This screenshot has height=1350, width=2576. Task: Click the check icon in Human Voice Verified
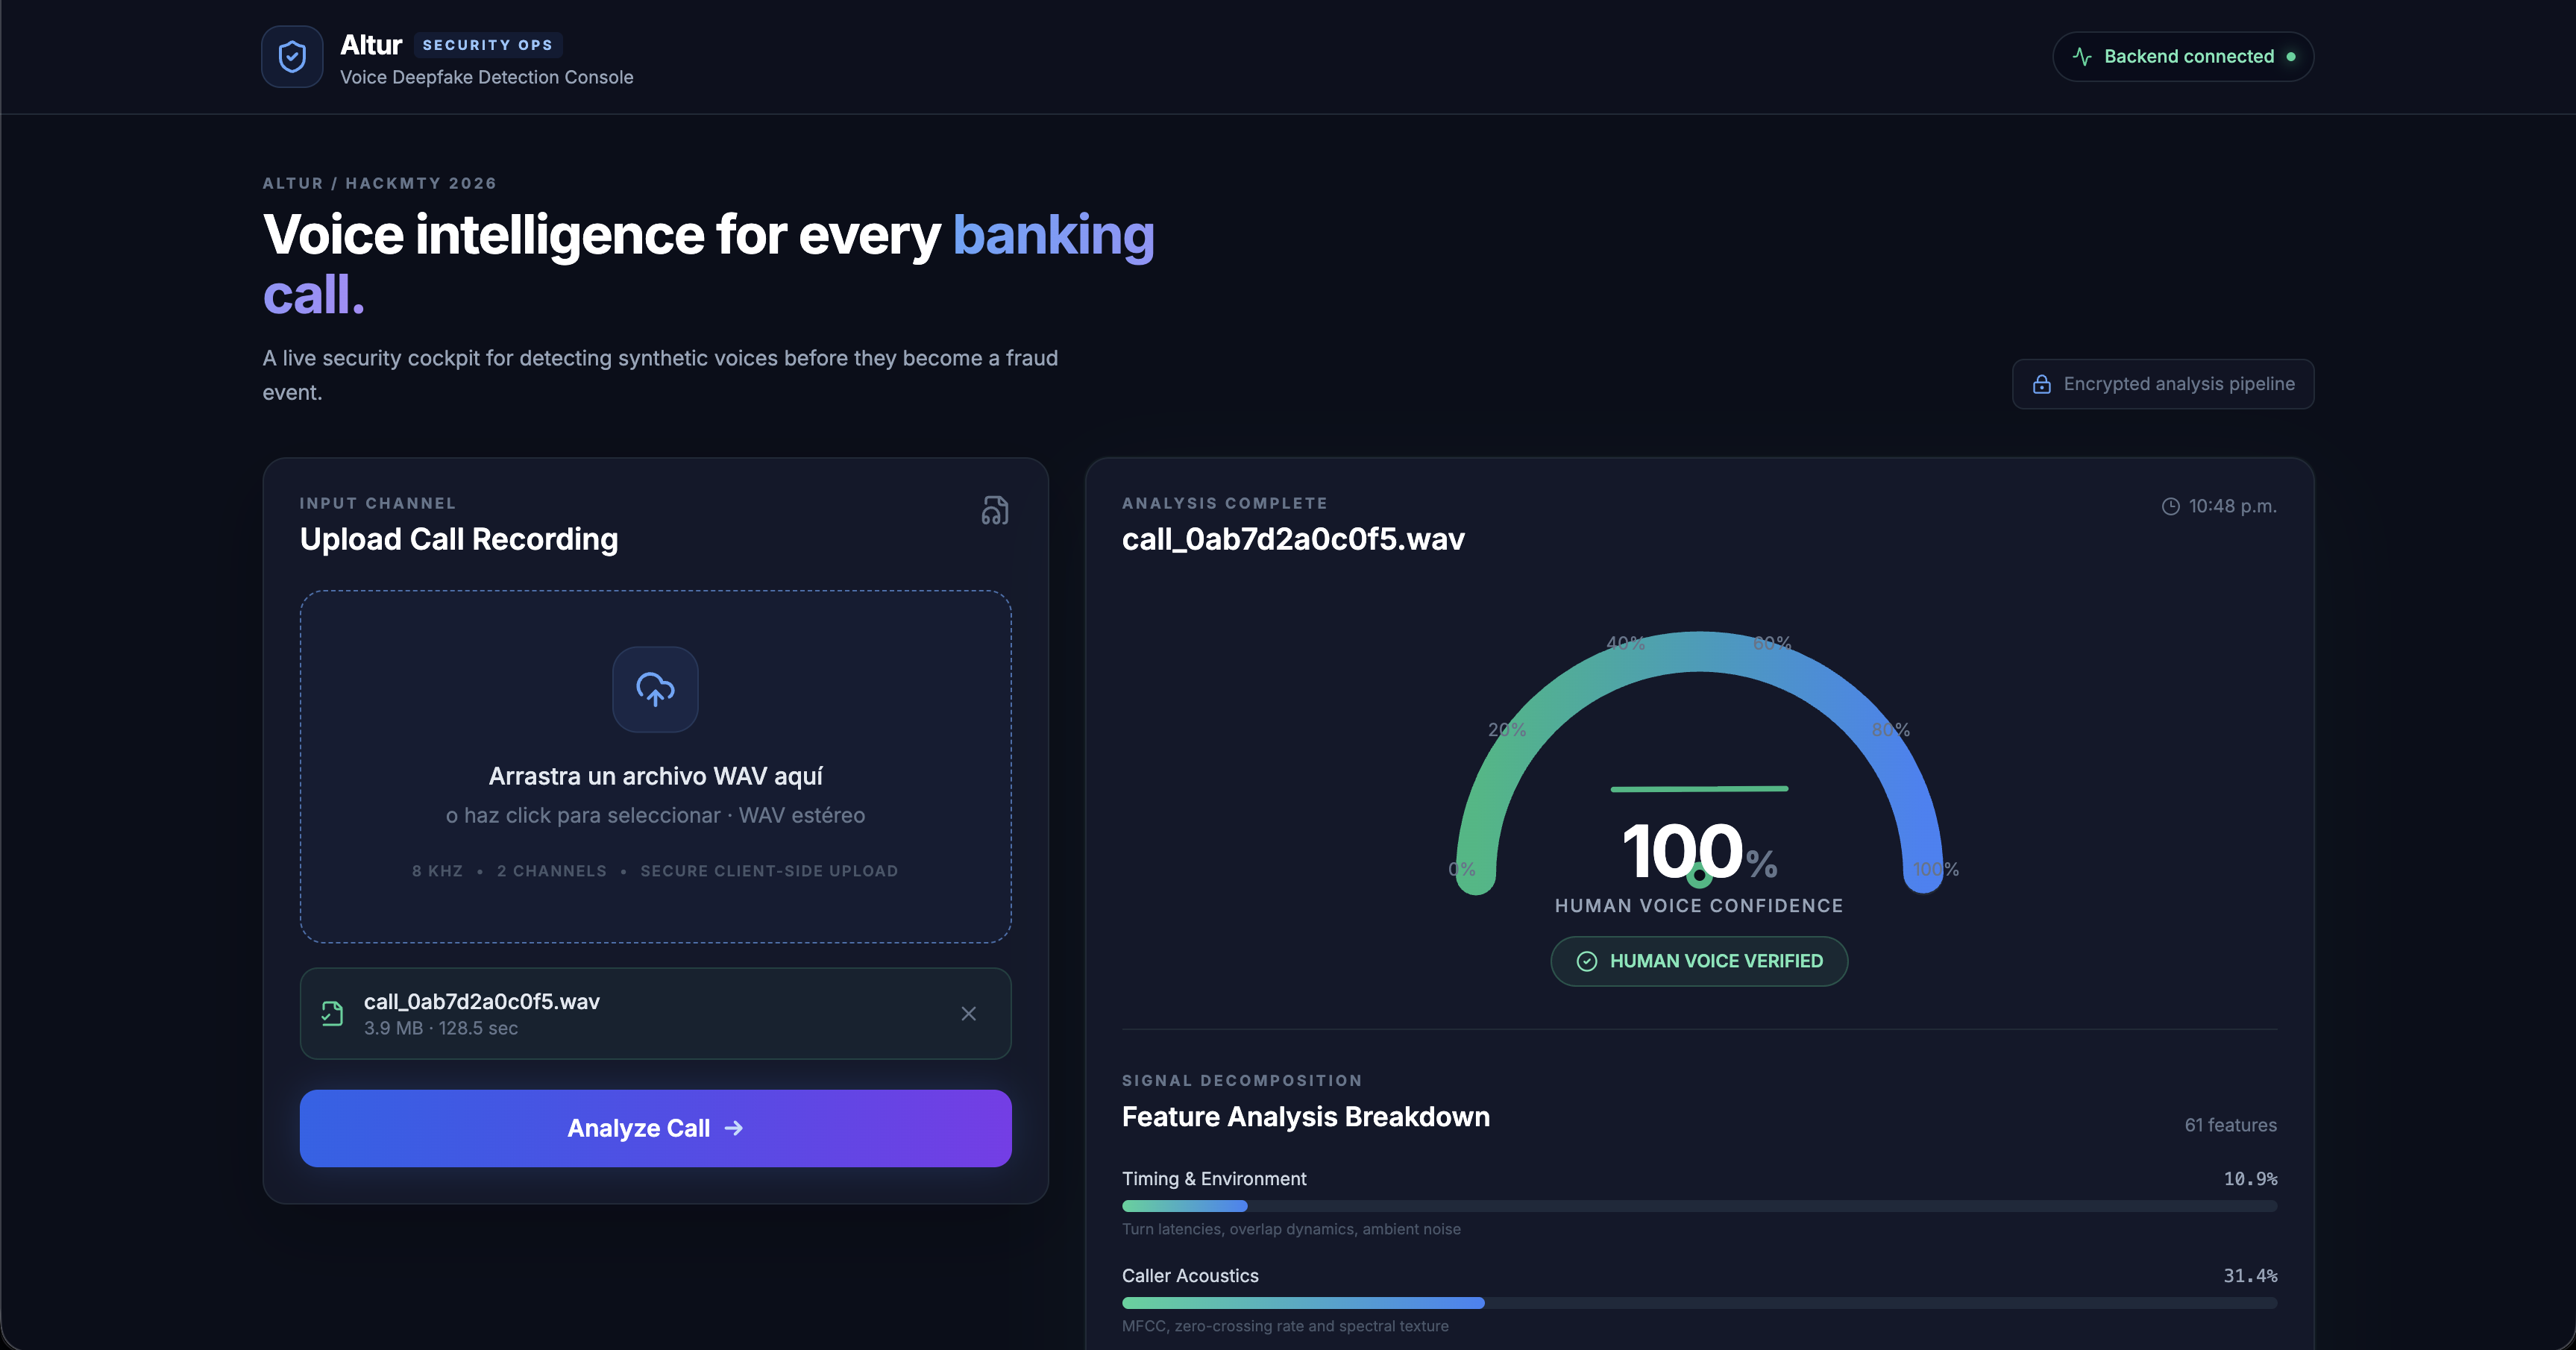[x=1587, y=961]
